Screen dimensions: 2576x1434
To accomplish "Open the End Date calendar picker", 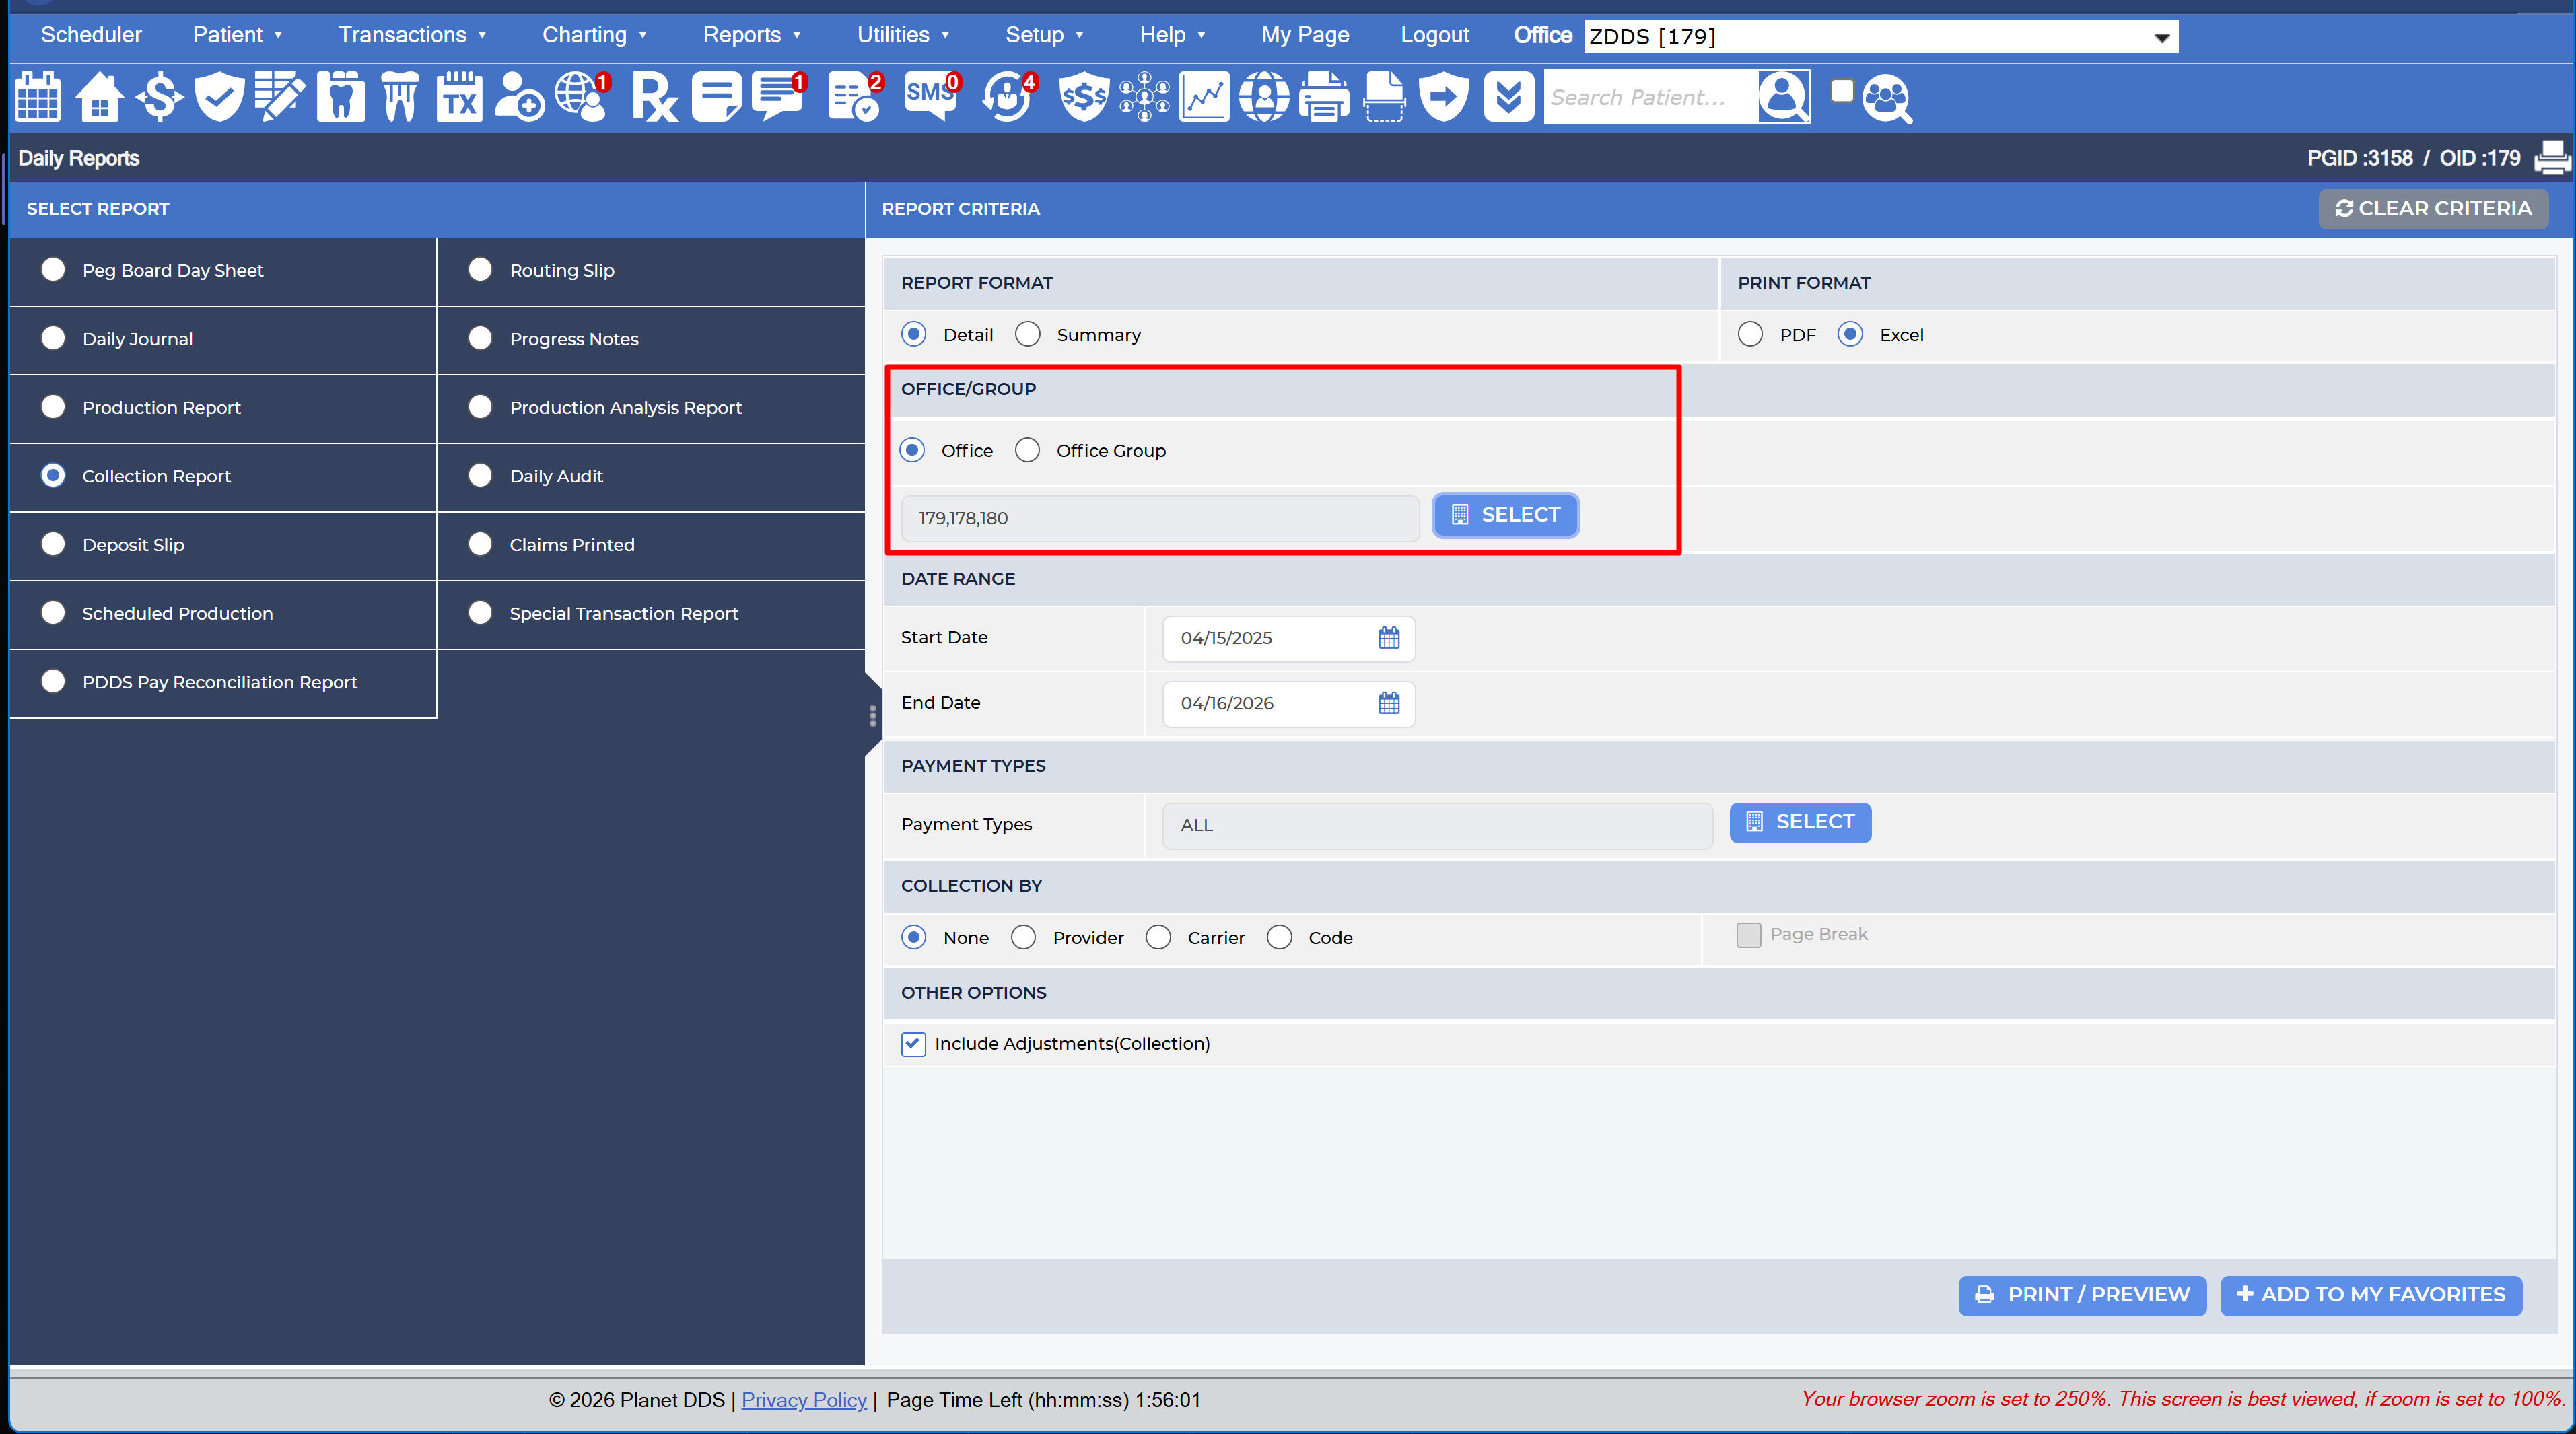I will coord(1388,702).
